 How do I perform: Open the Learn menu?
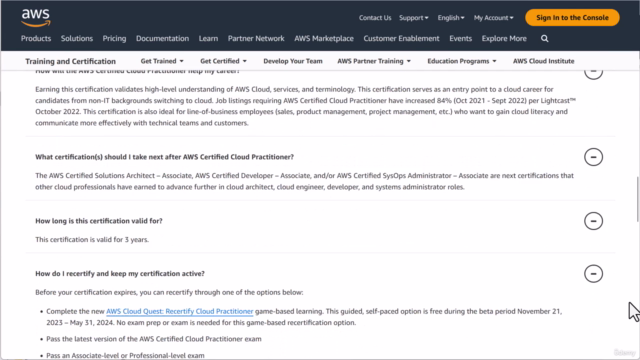coord(208,38)
